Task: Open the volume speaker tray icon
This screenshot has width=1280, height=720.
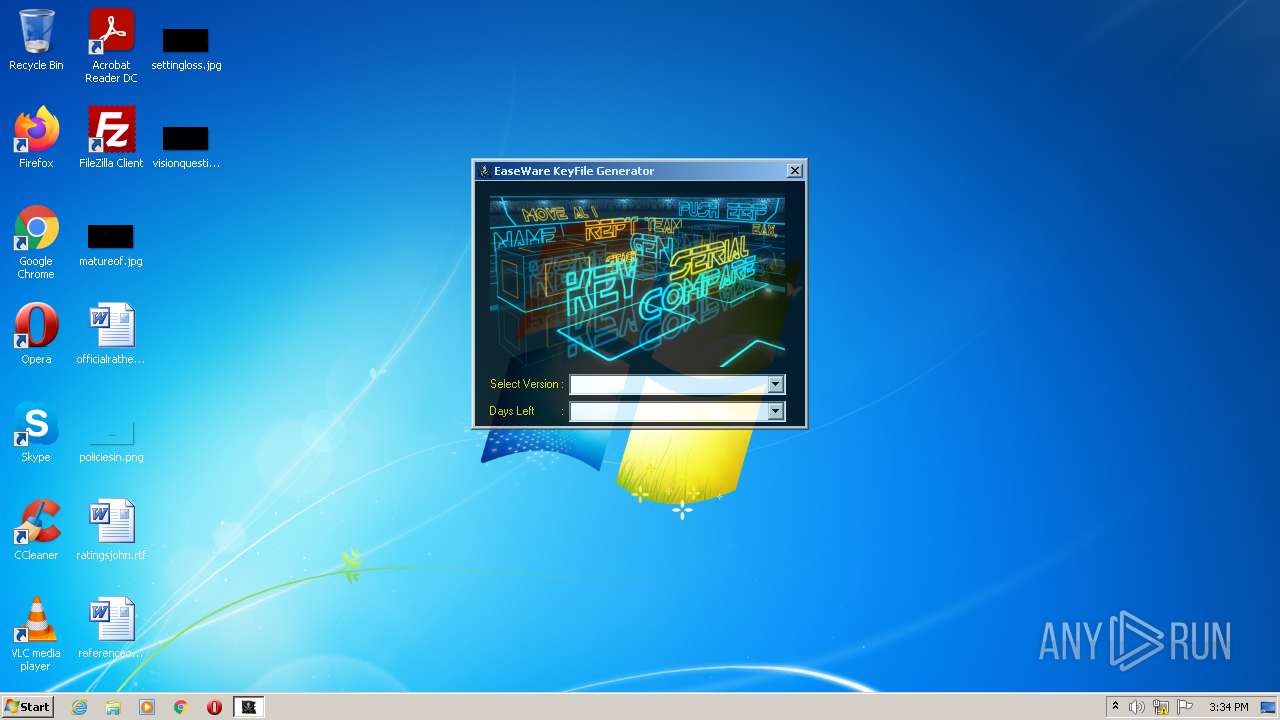Action: pos(1137,707)
